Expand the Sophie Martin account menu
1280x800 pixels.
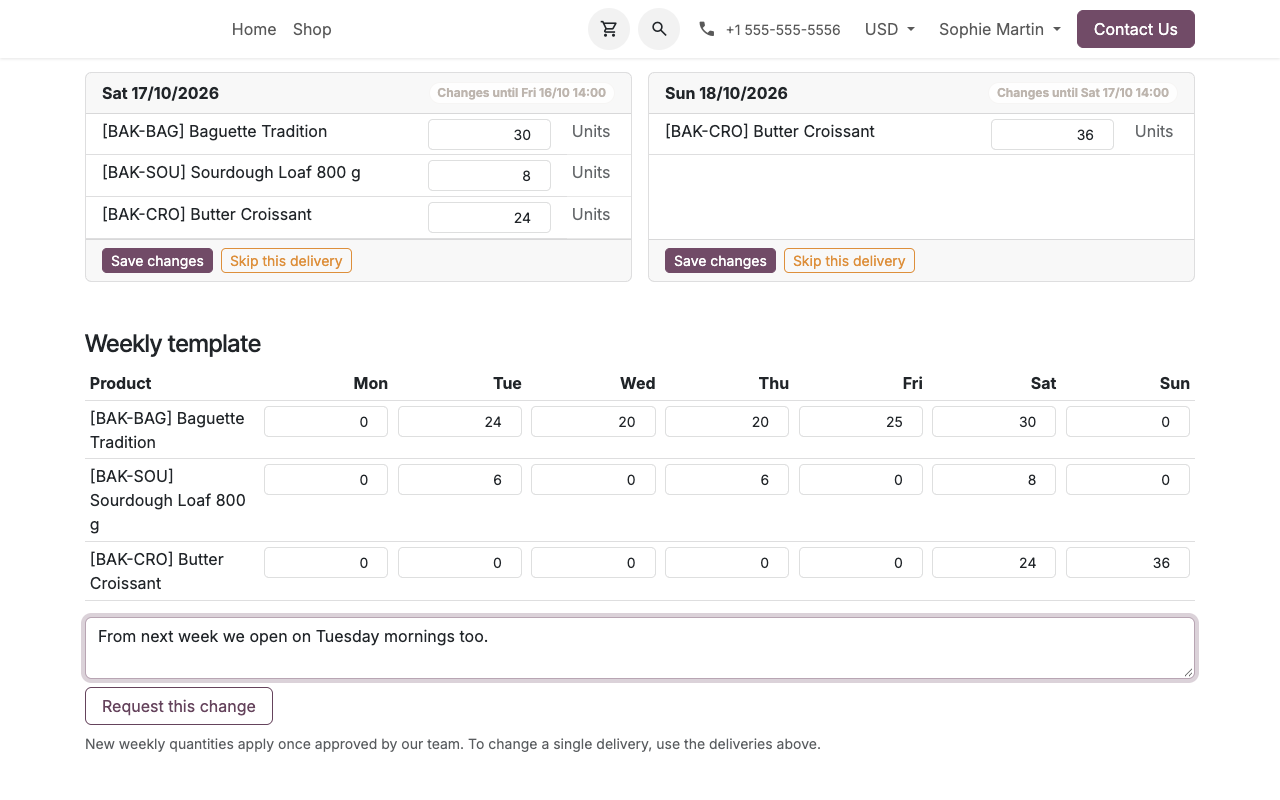[x=1000, y=29]
